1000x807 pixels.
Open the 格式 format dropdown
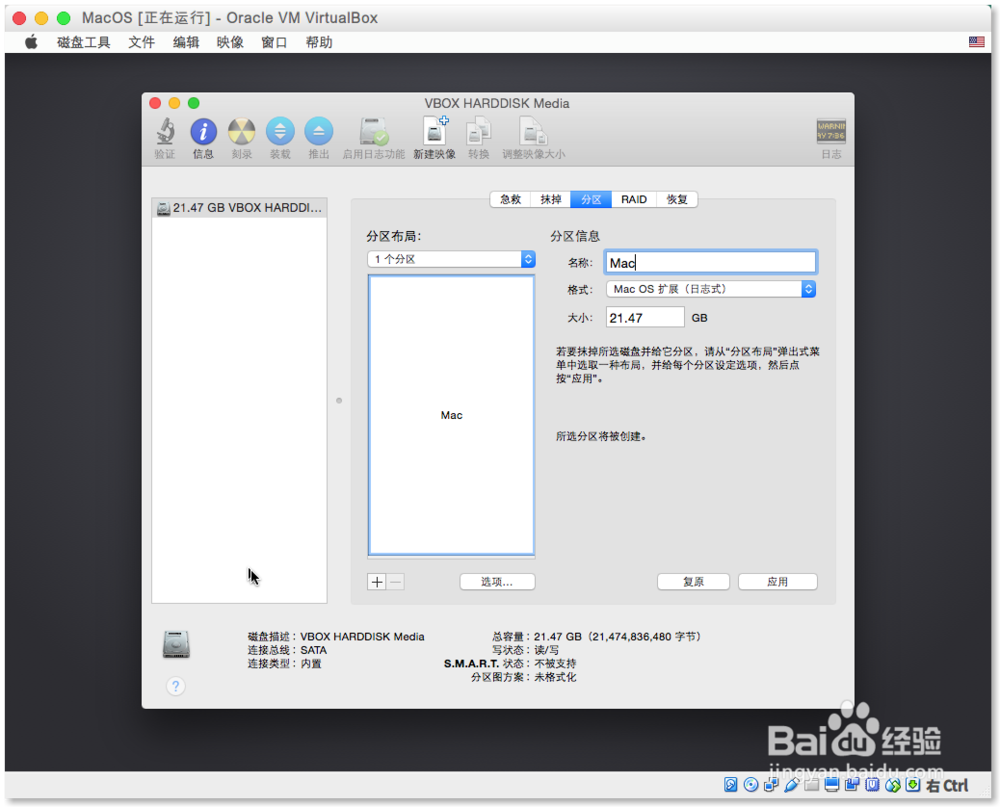pyautogui.click(x=710, y=288)
